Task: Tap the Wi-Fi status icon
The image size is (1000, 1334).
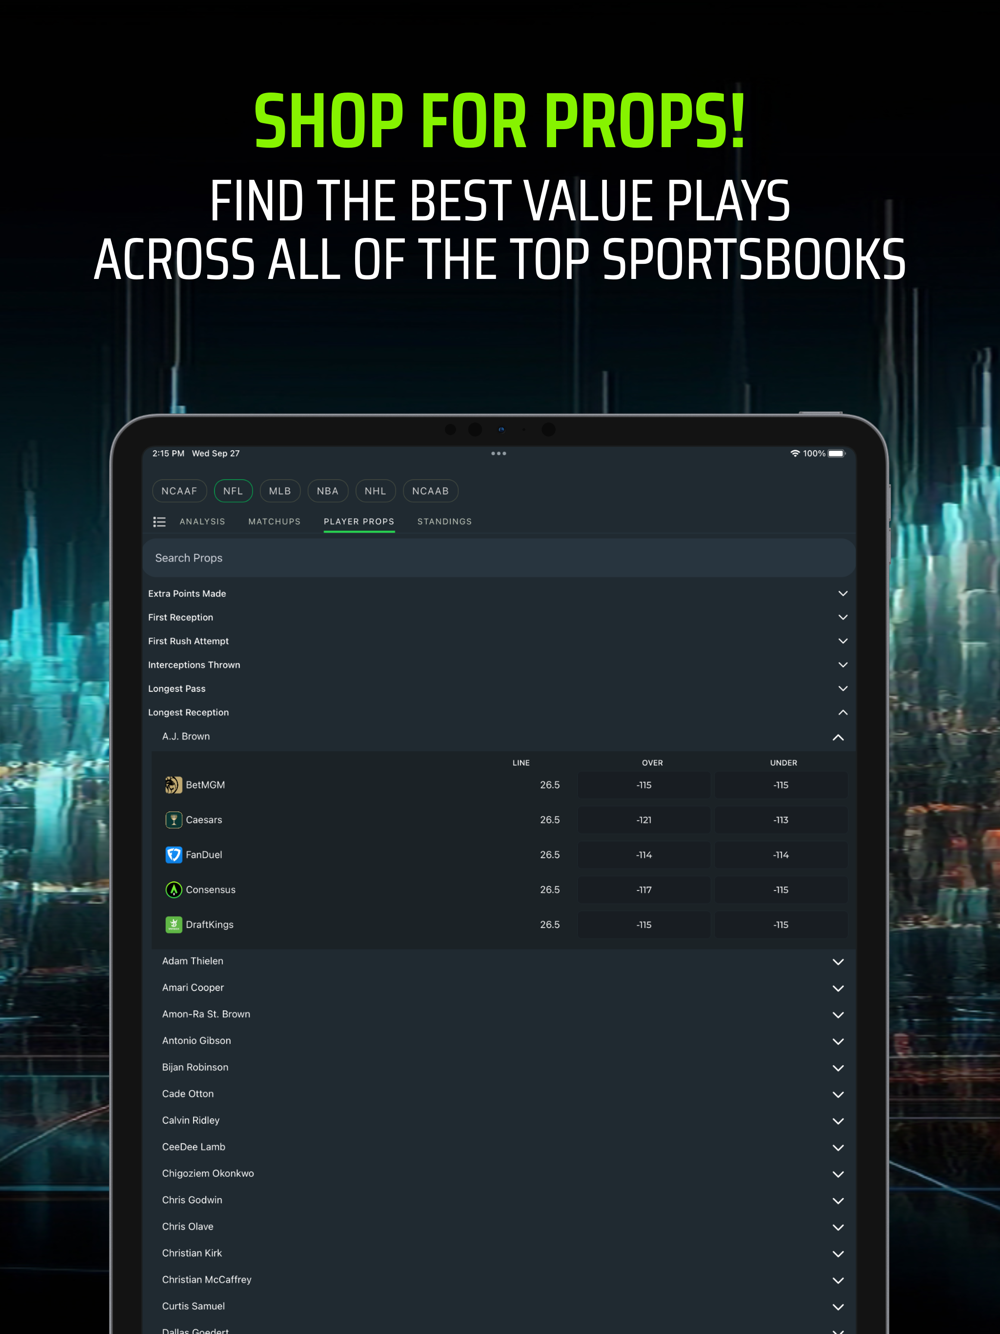Action: click(x=795, y=454)
